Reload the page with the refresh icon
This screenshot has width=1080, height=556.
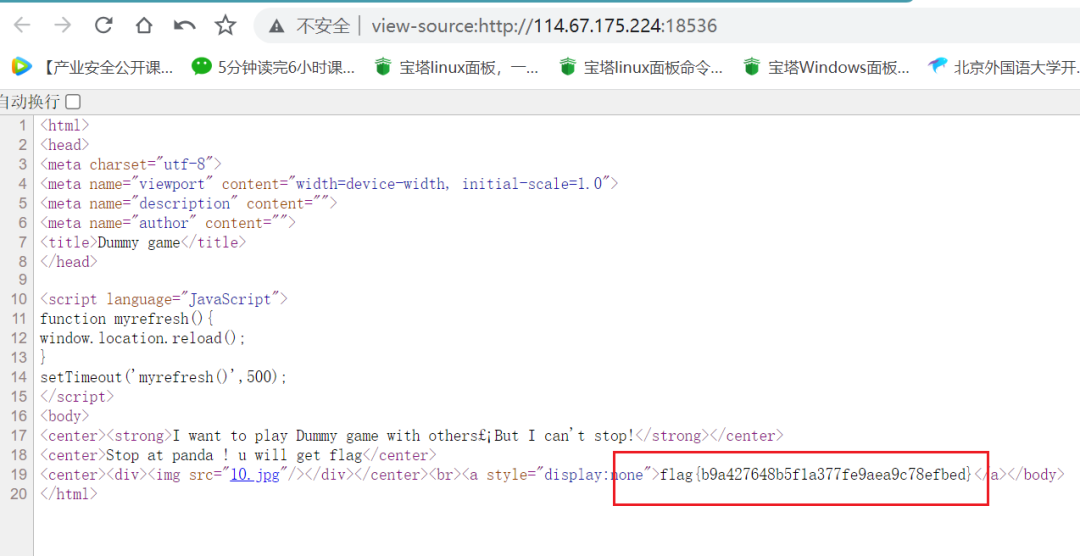click(103, 26)
